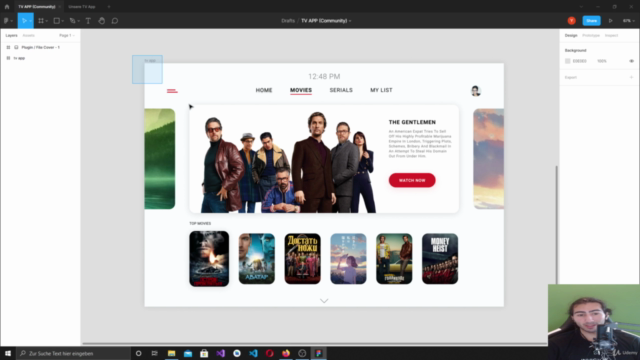Open the Pen tool dropdown arrow

[x=78, y=21]
